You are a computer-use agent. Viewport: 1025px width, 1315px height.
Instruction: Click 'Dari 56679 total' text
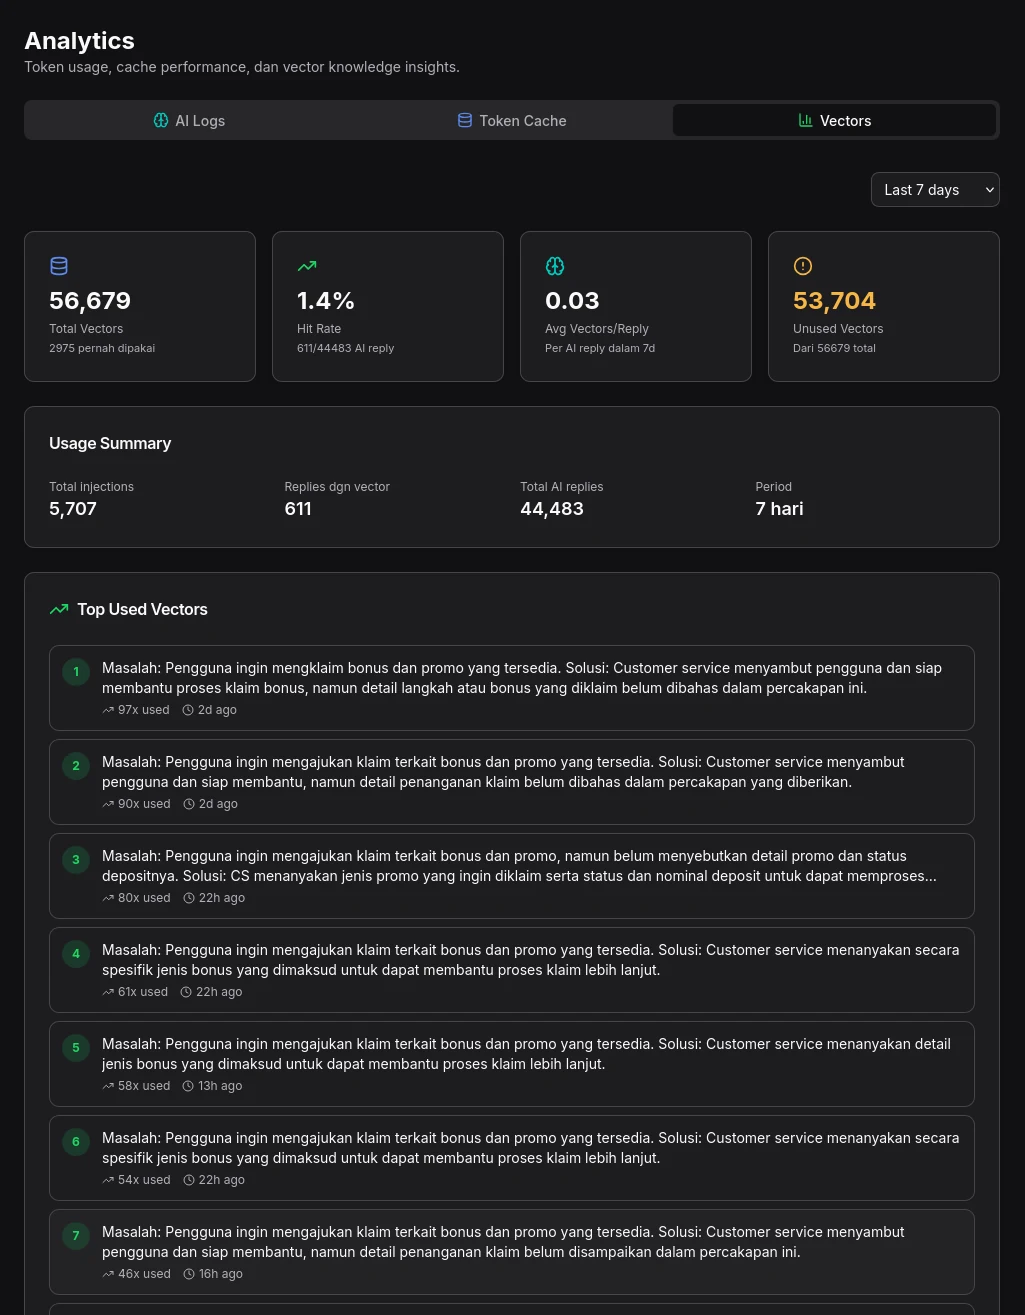834,348
